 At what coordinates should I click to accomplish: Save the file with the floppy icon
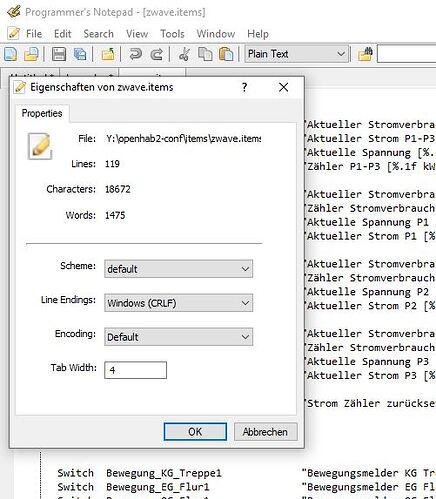point(59,54)
